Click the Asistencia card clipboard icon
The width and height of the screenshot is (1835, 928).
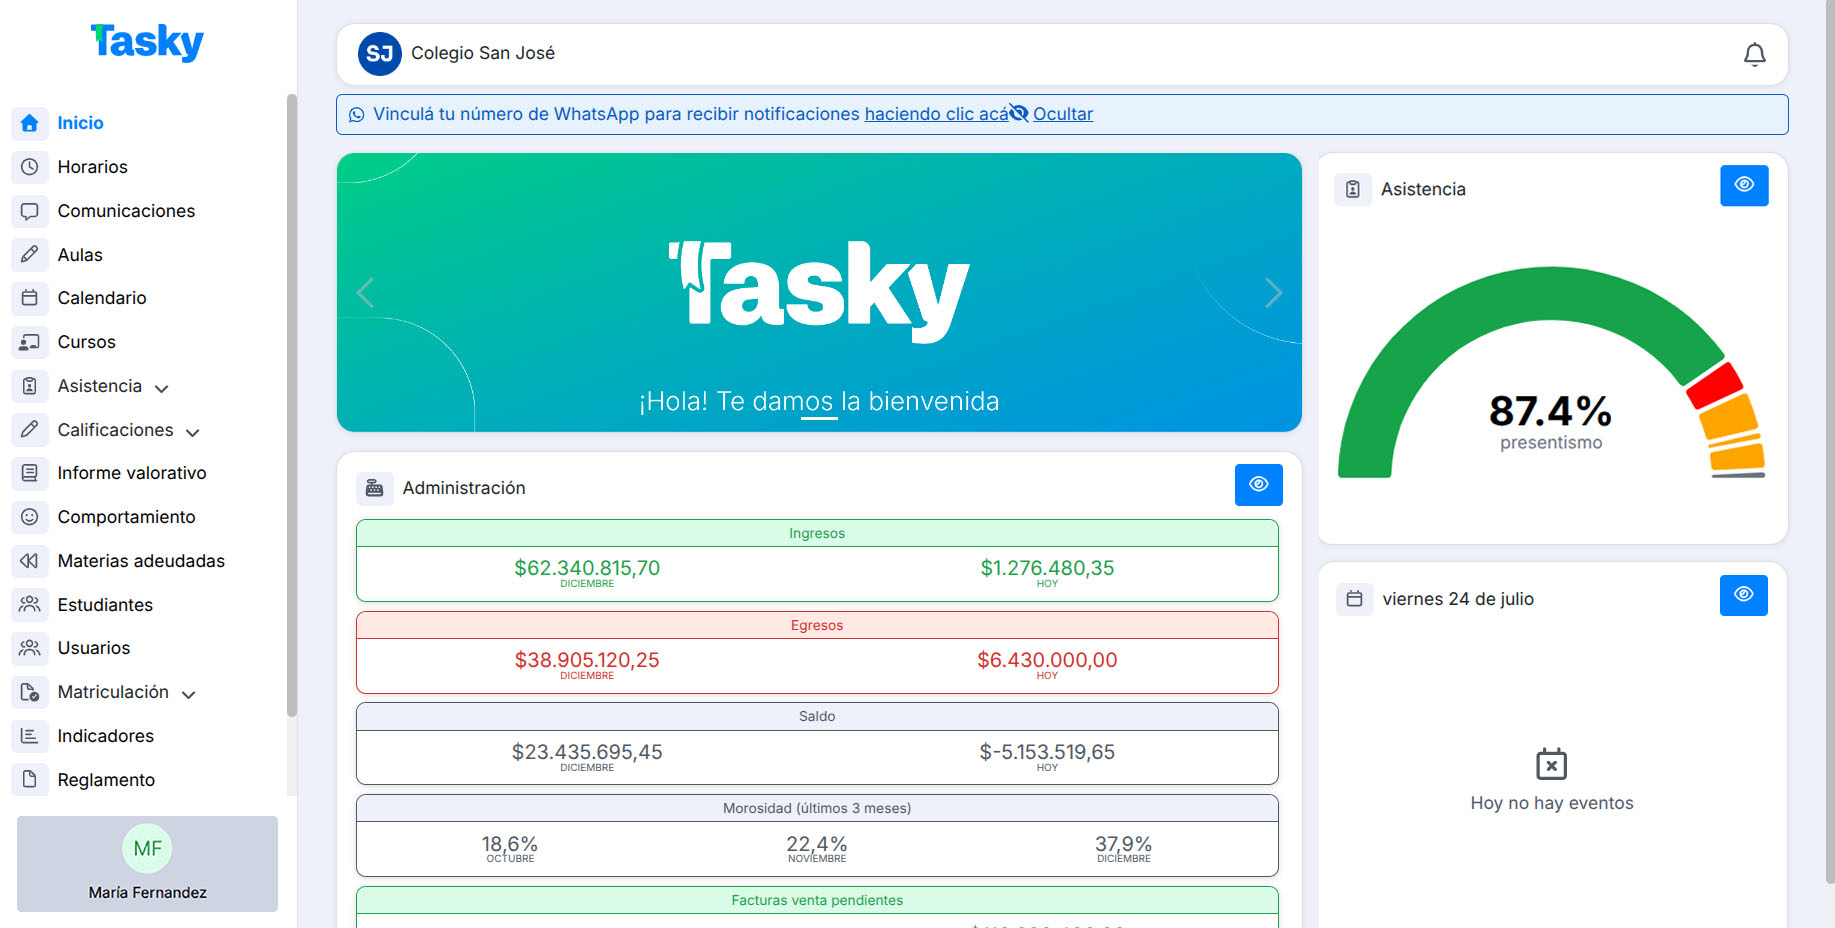coord(1353,189)
